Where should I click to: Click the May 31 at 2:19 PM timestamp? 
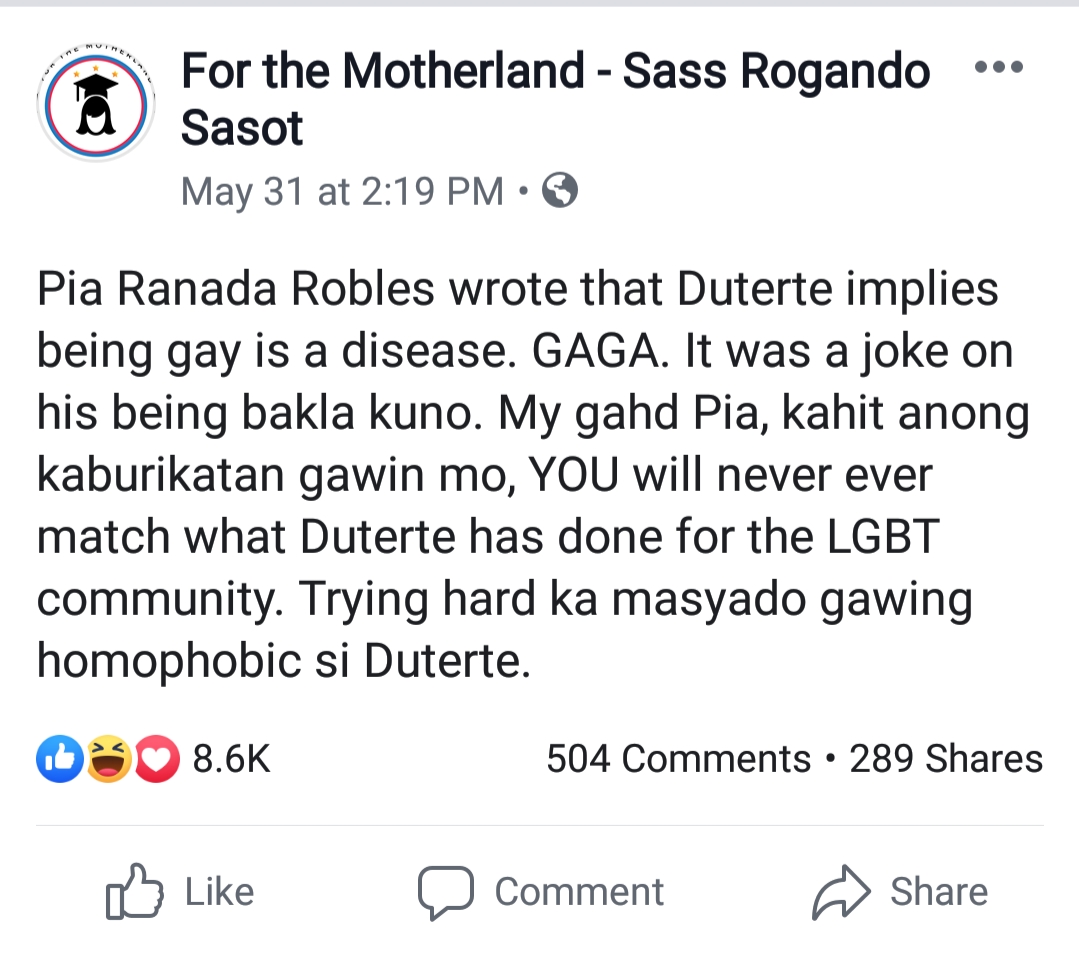[x=342, y=190]
